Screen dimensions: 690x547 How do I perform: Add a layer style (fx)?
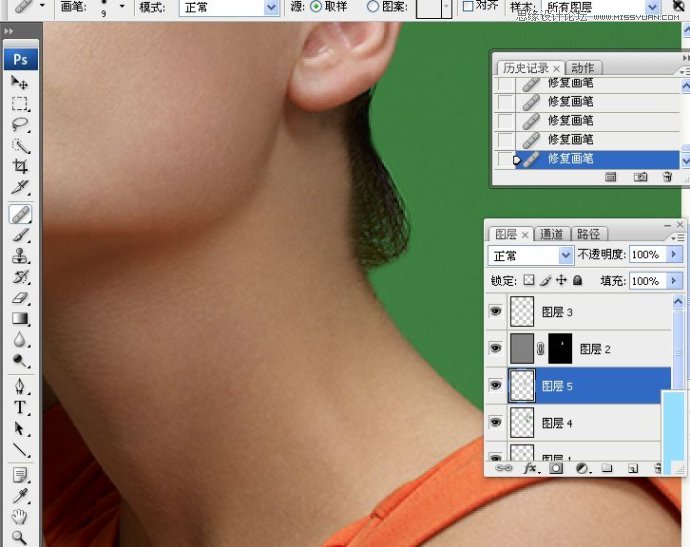(531, 468)
